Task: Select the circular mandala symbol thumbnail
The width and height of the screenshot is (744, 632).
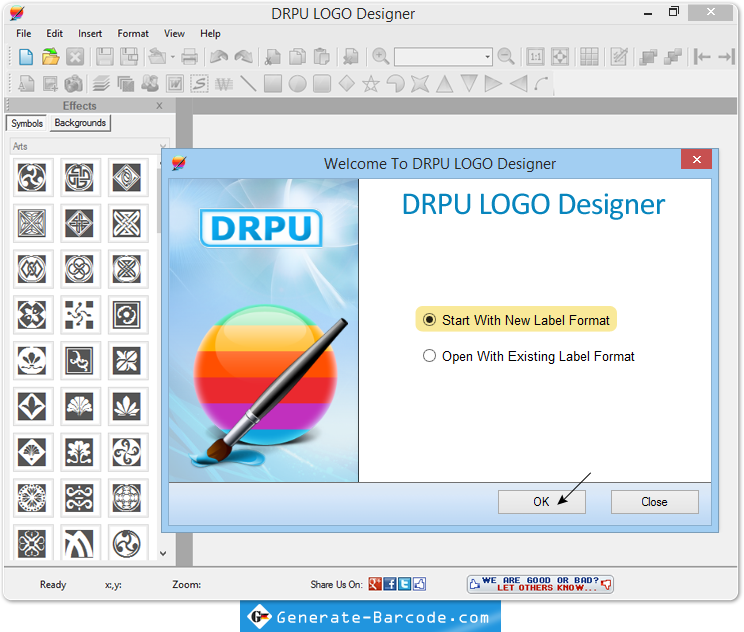Action: pyautogui.click(x=32, y=498)
